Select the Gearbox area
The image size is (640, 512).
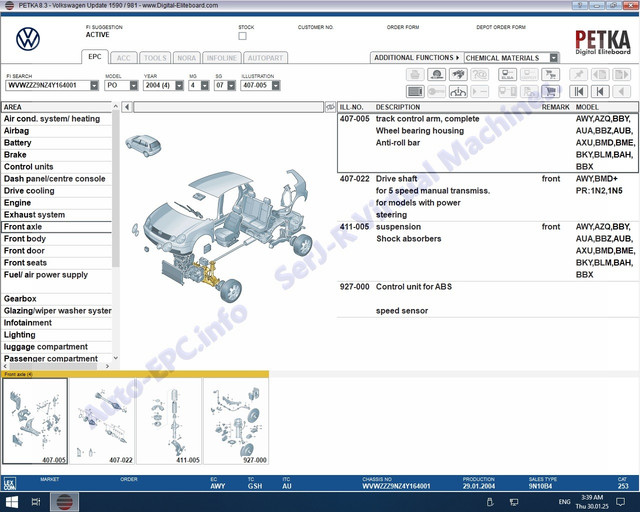tap(57, 299)
